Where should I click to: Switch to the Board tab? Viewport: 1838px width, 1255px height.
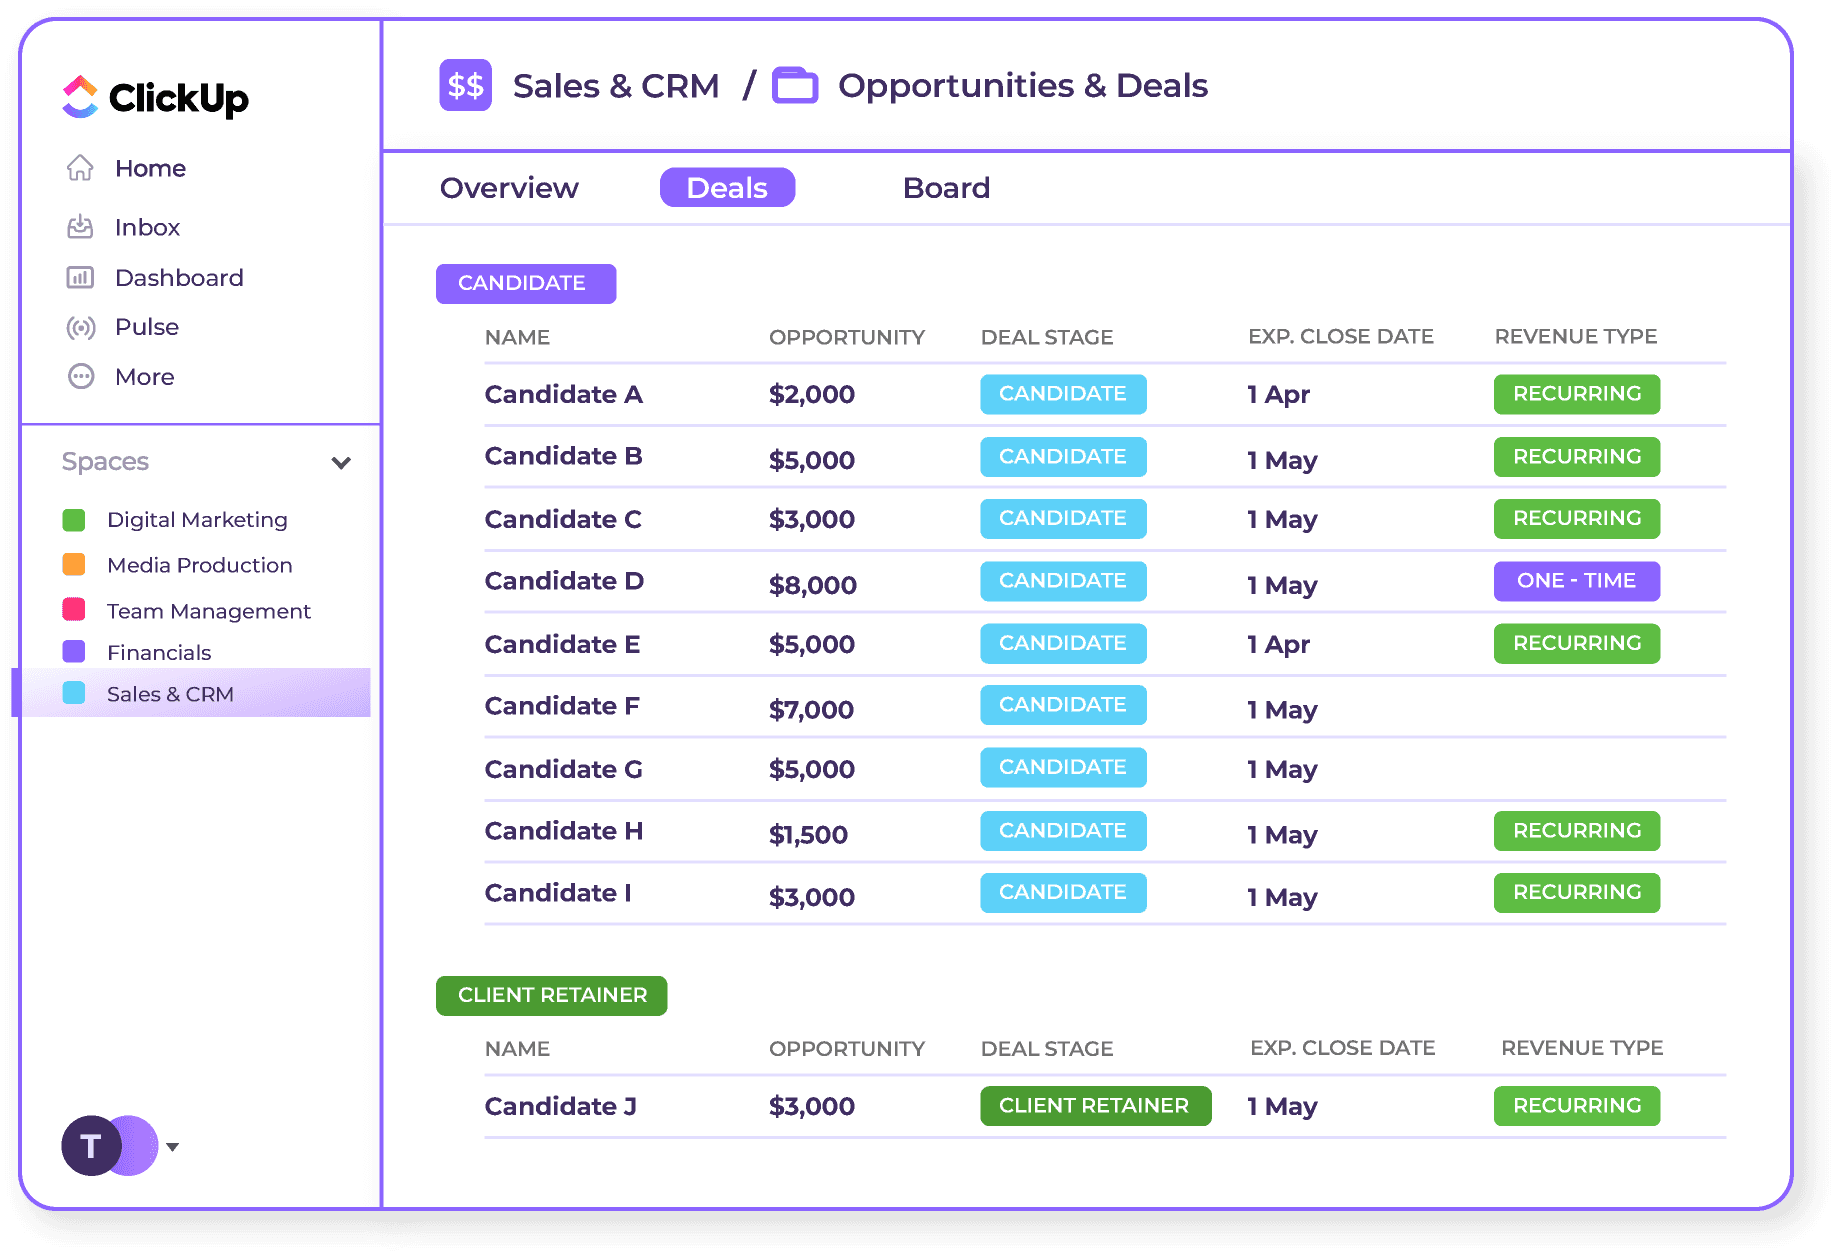946,188
